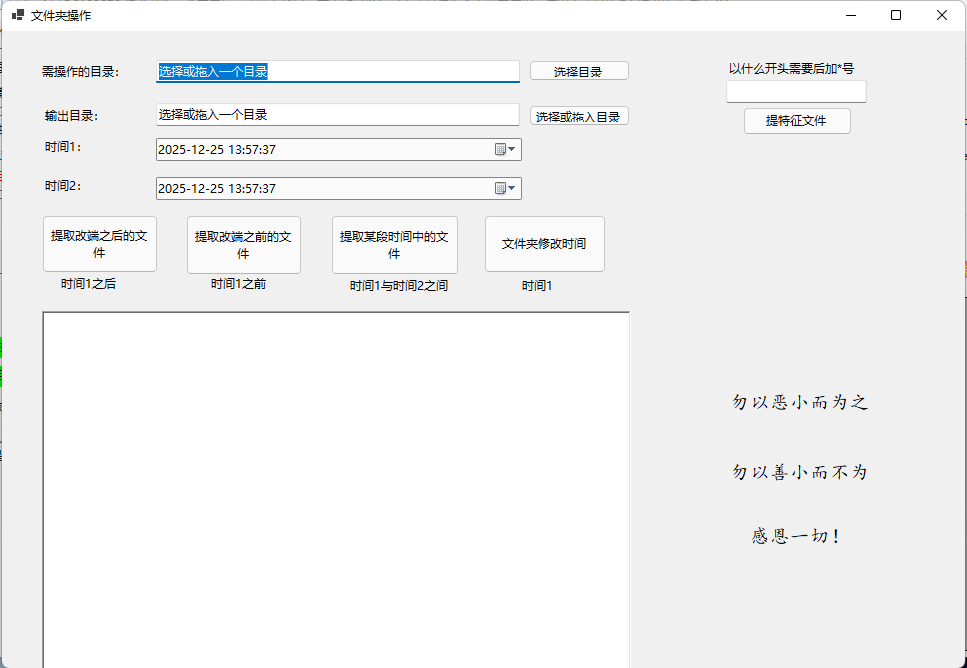
Task: Click inside the large white output area
Action: tap(335, 490)
